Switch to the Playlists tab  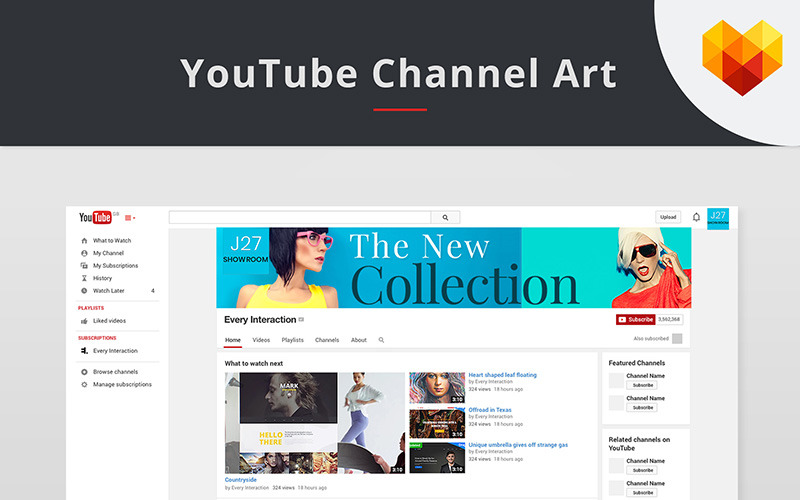pos(292,340)
